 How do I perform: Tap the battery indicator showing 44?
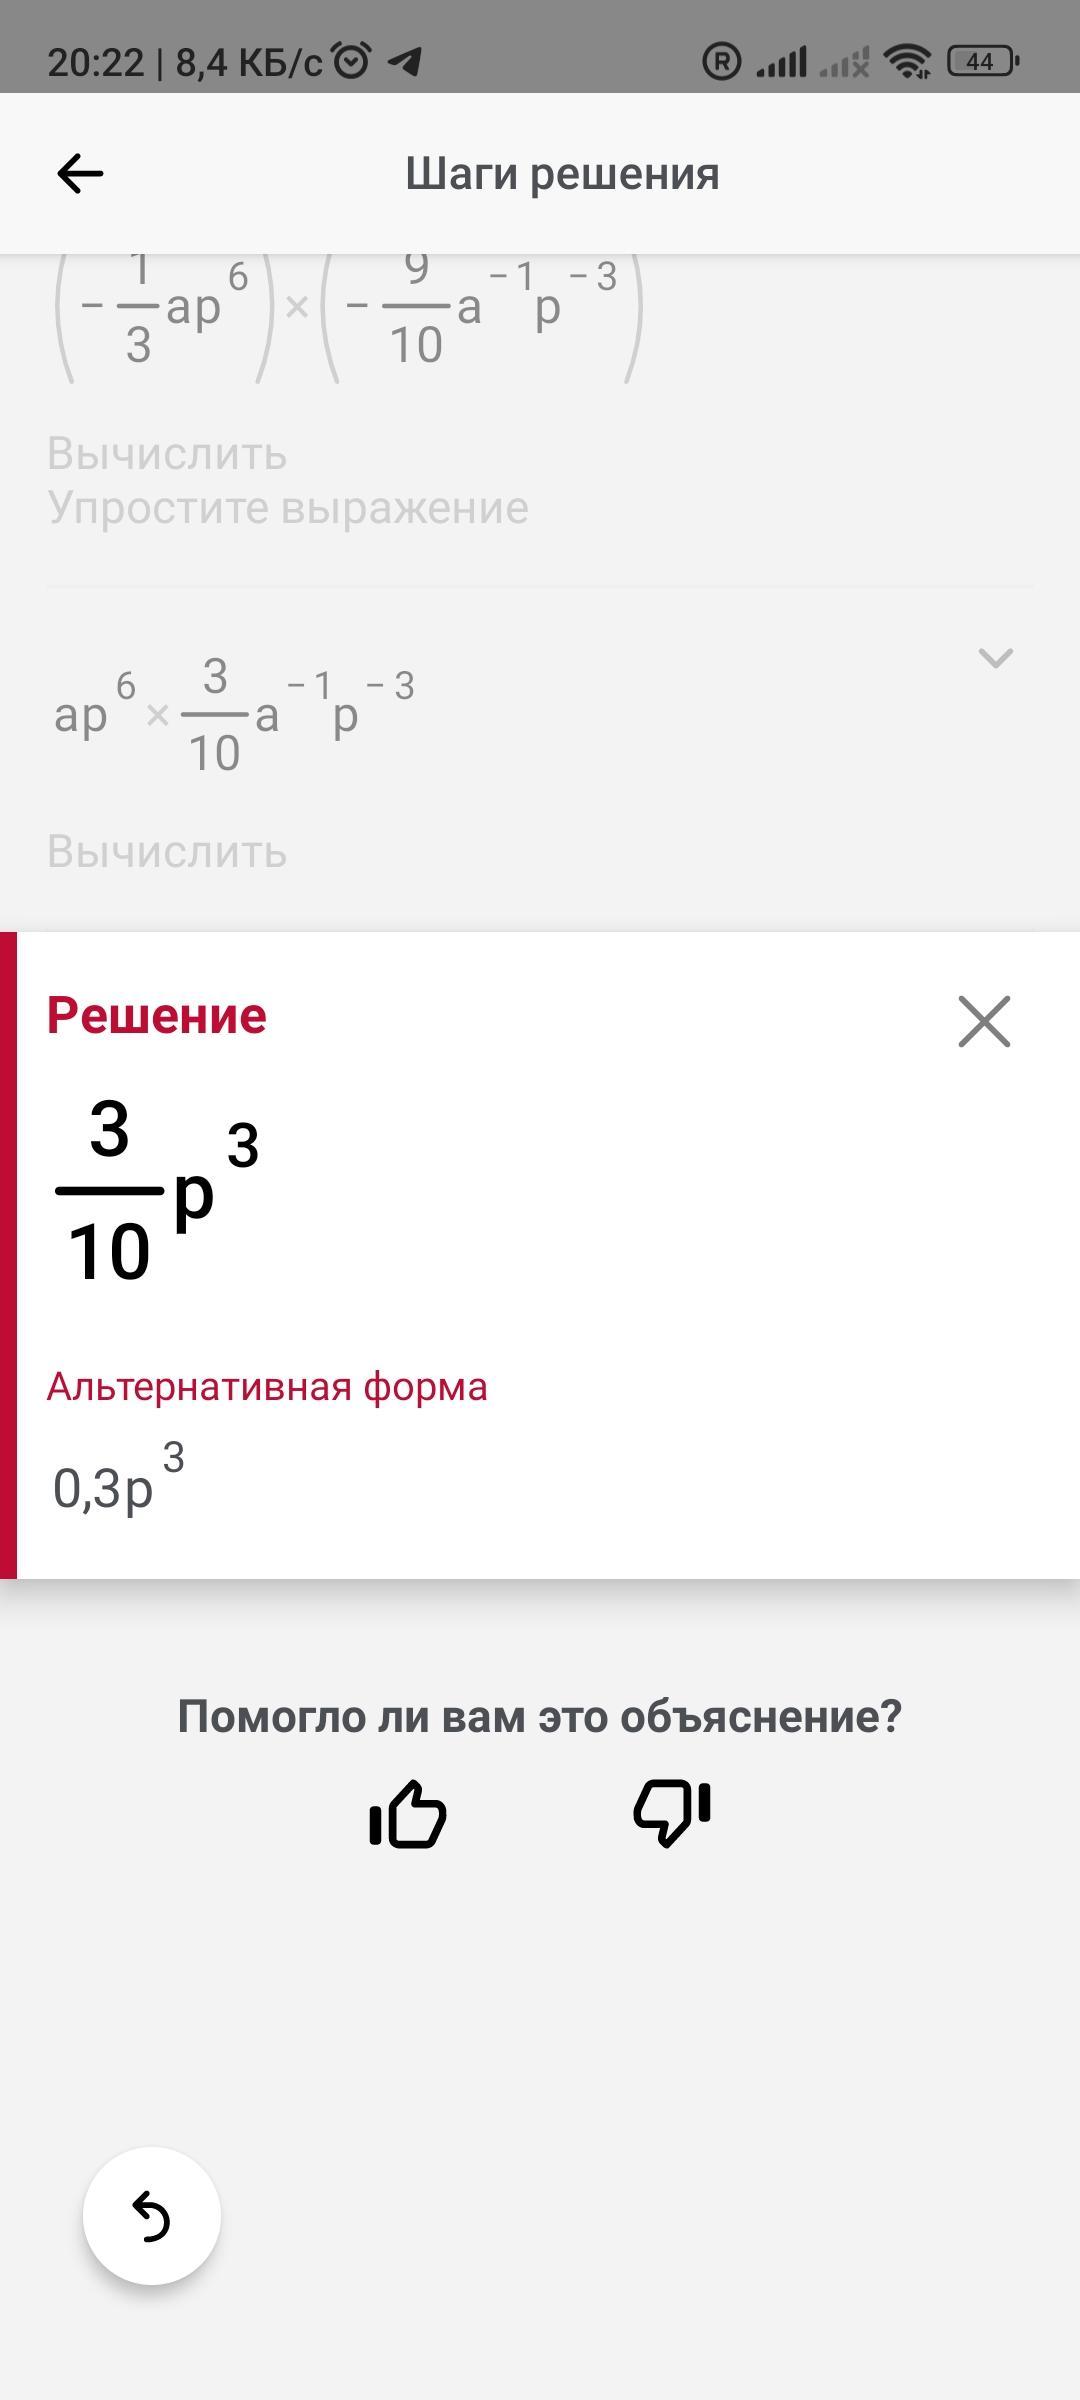982,62
